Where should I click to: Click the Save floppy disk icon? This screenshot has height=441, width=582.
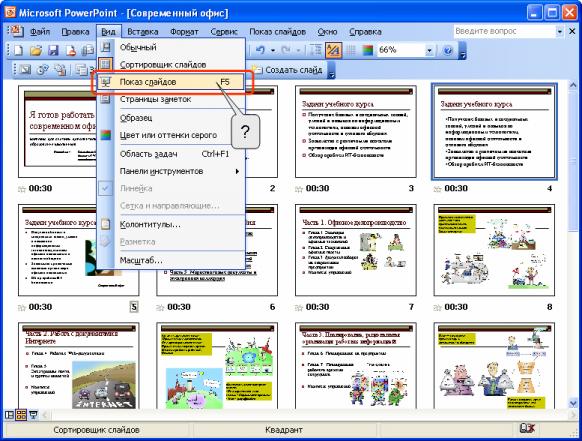point(53,50)
